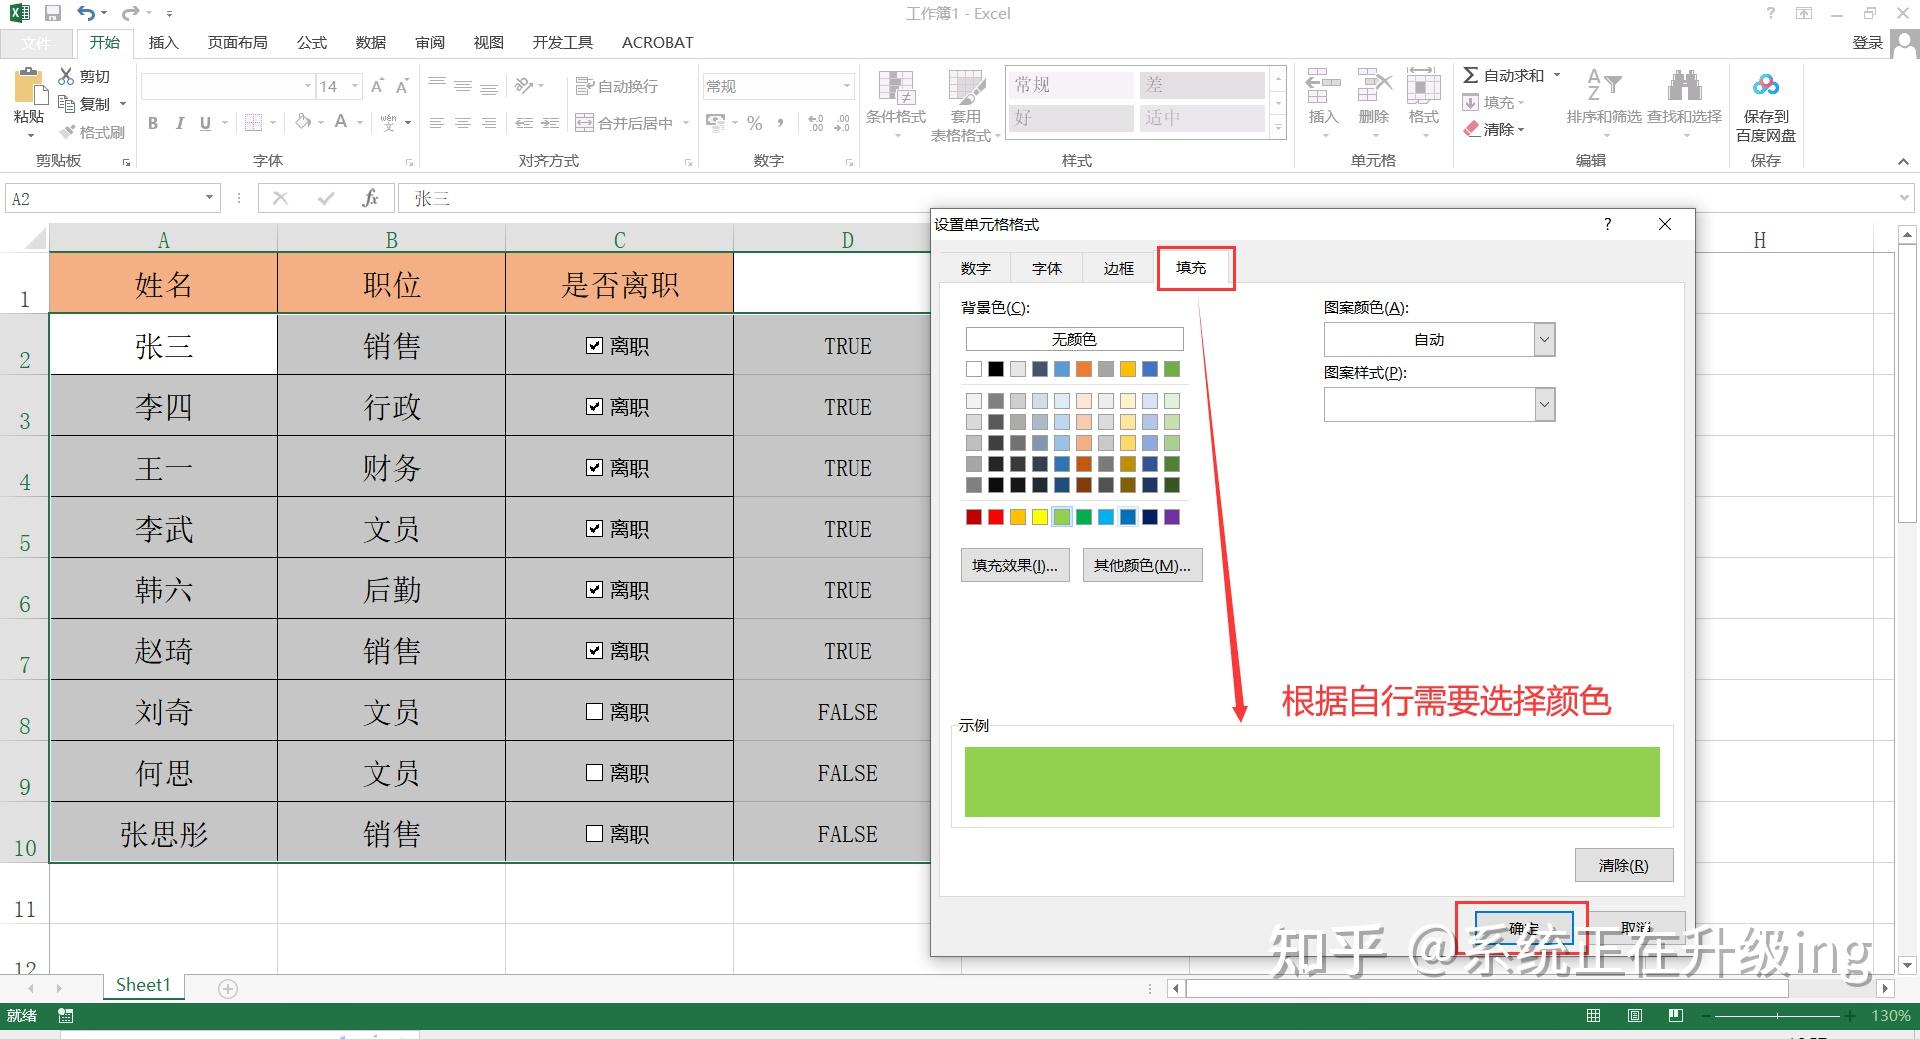Expand the Clear (清除) ribbon dropdown

[x=1520, y=130]
